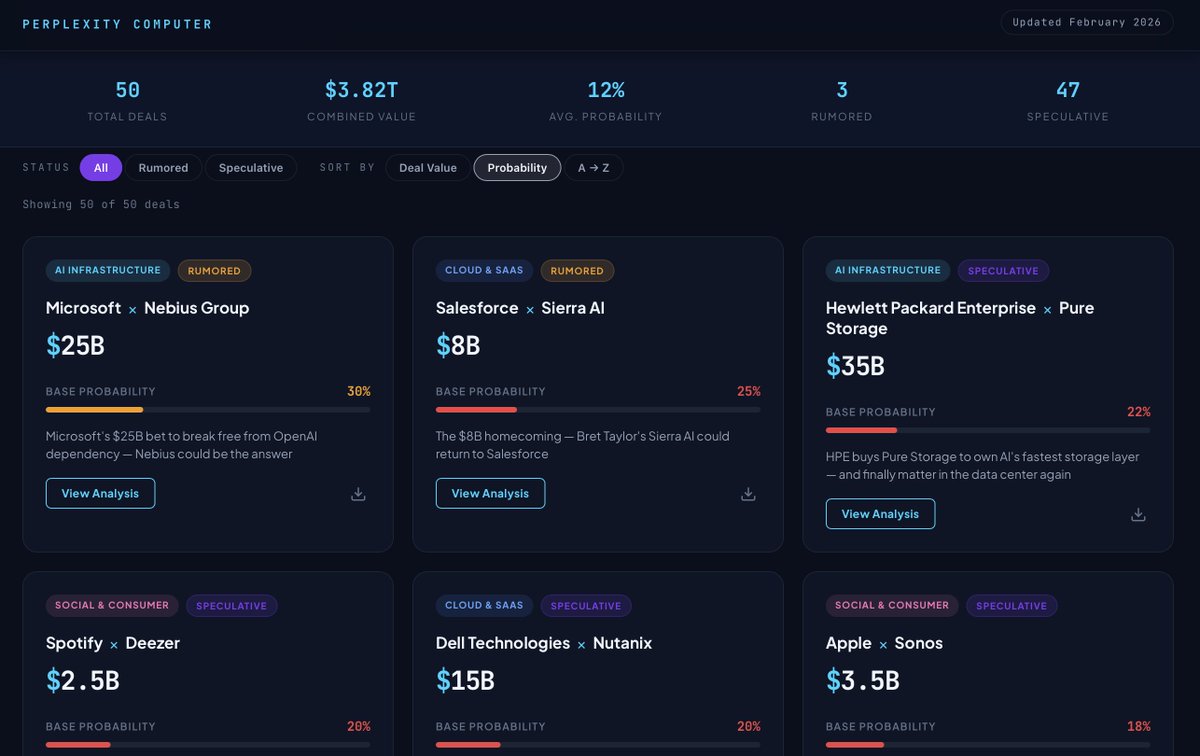Click the Microsoft × Nebius Group title
Image resolution: width=1200 pixels, height=756 pixels.
[x=147, y=308]
